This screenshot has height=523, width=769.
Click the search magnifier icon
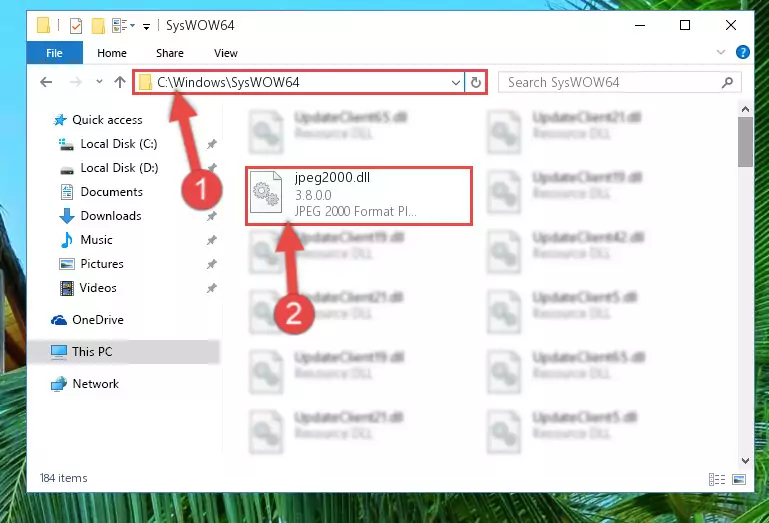[x=727, y=82]
